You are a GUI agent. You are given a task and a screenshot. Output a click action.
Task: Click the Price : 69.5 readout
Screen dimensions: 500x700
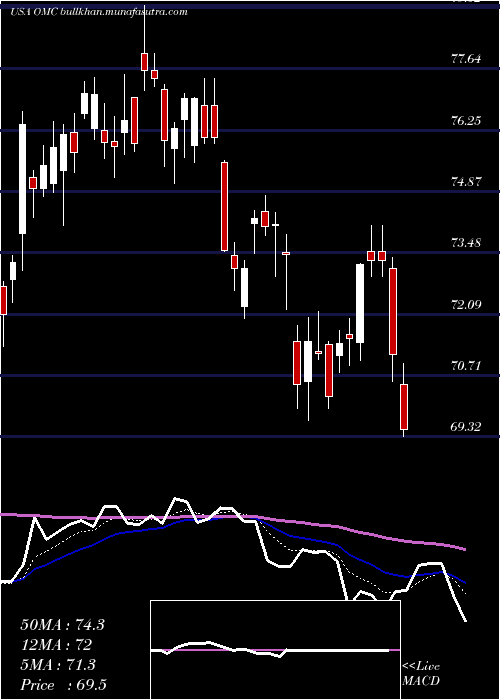(63, 685)
